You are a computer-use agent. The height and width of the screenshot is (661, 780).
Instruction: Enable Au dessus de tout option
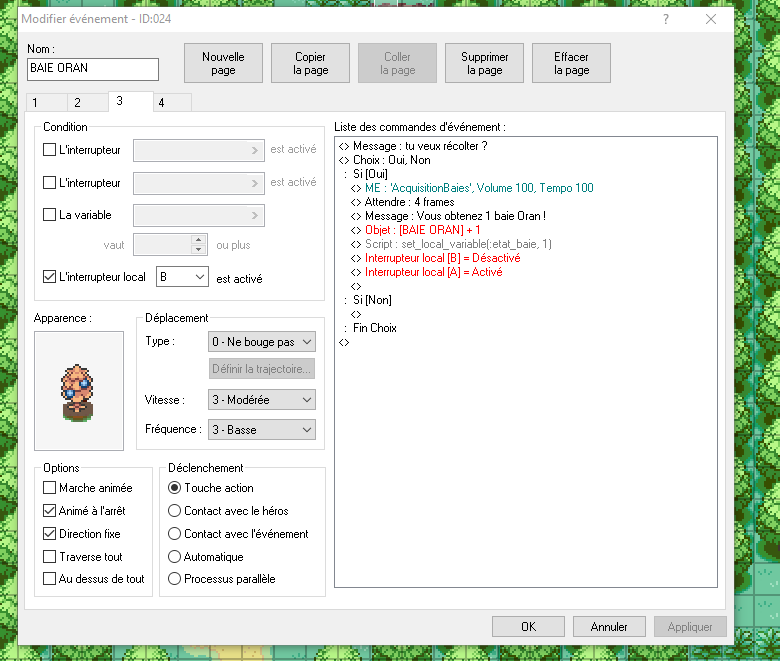pyautogui.click(x=49, y=578)
